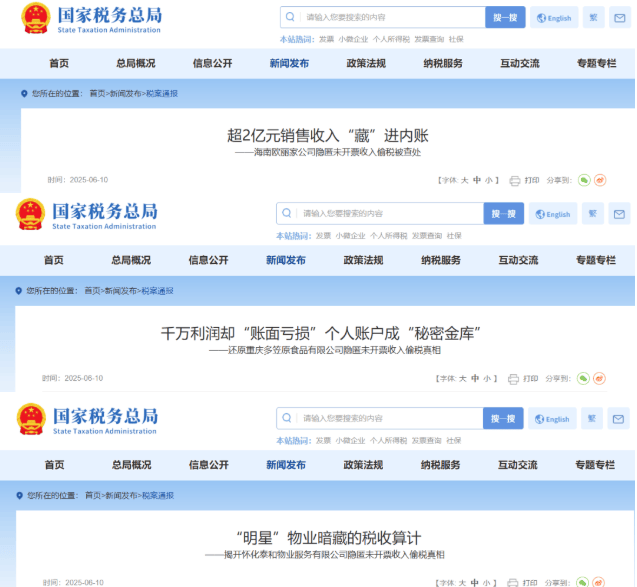Image resolution: width=637 pixels, height=587 pixels.
Task: Click the WeChat share icon under the 重庆多笠原 article
Action: coord(584,379)
